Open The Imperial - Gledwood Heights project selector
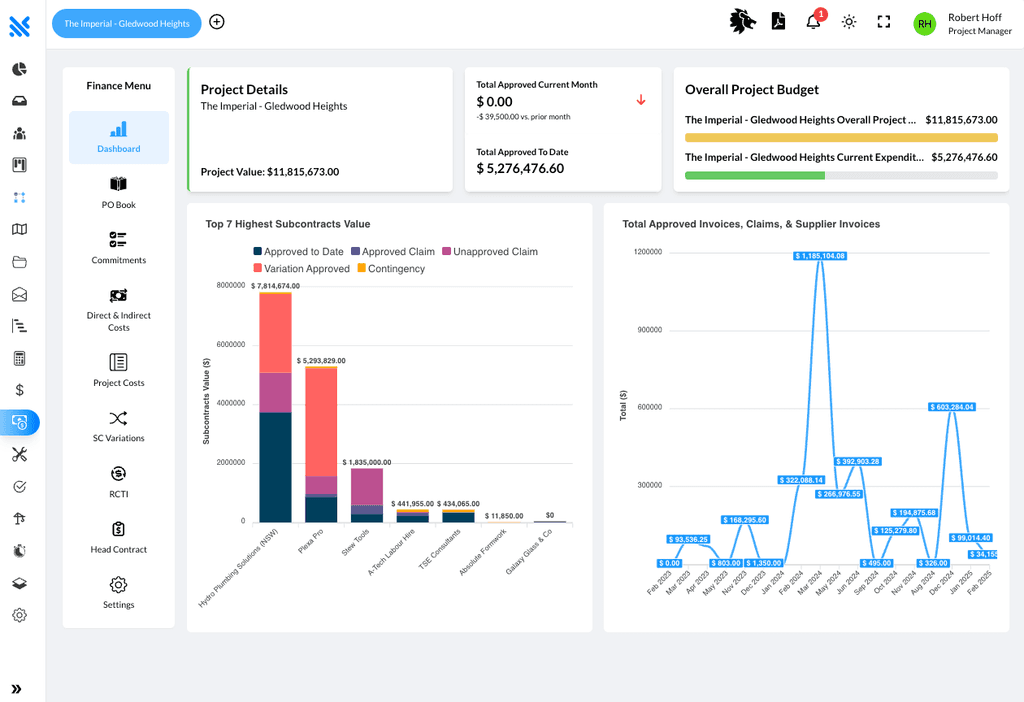The width and height of the screenshot is (1024, 702). pyautogui.click(x=126, y=22)
